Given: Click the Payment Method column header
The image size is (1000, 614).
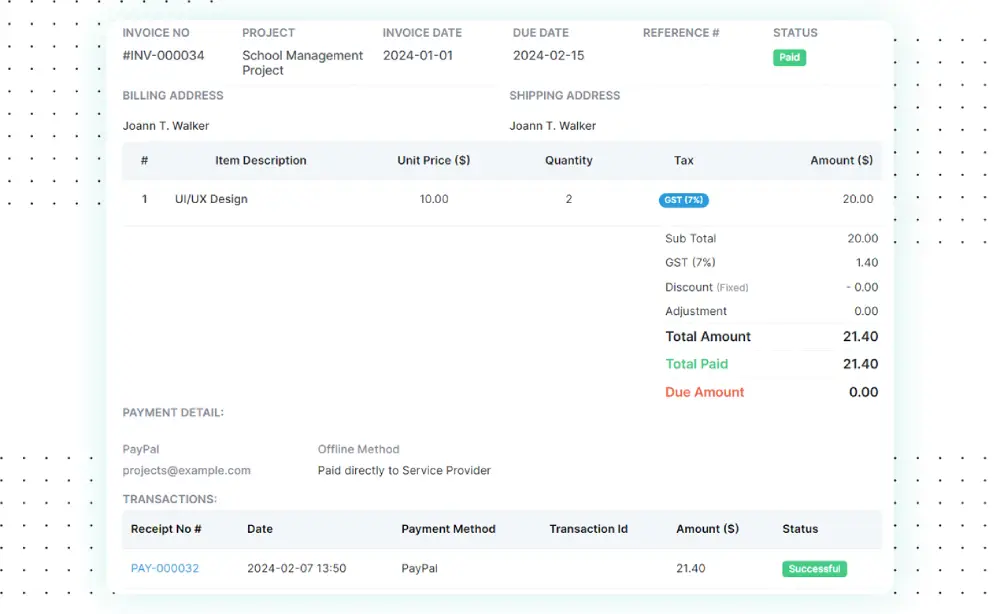Looking at the screenshot, I should point(449,529).
